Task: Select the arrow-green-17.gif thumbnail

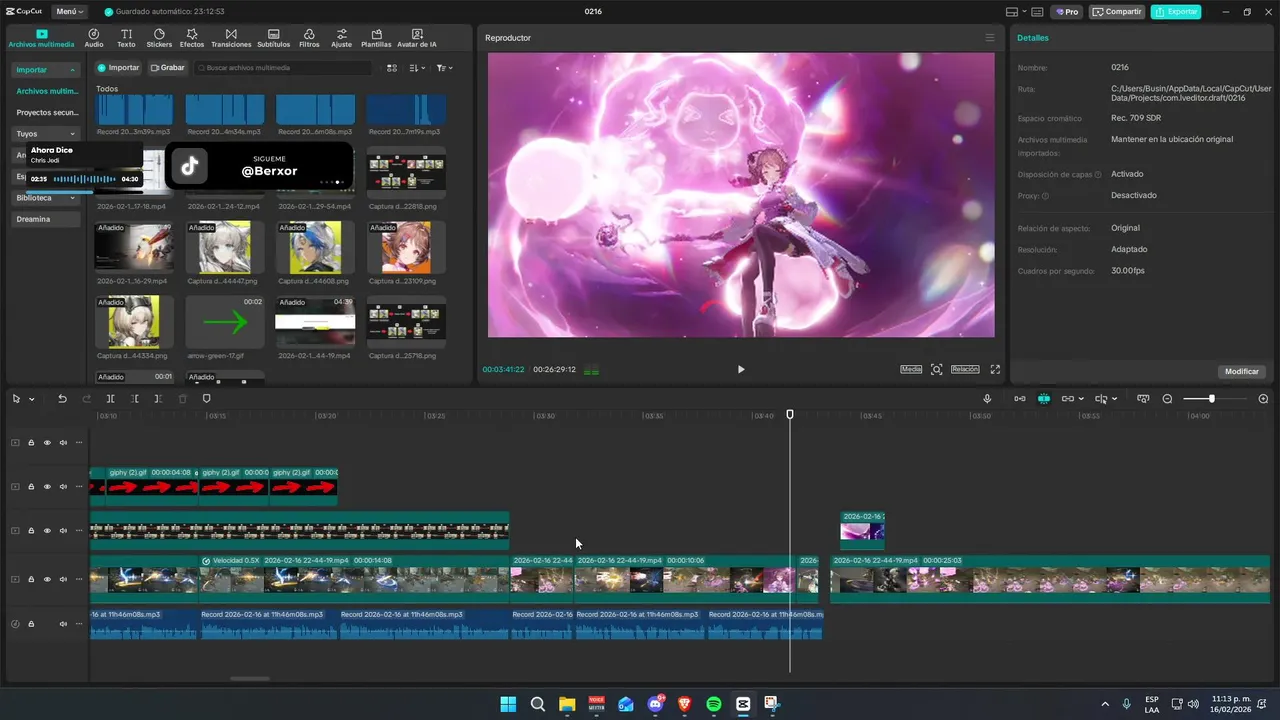Action: pos(225,322)
